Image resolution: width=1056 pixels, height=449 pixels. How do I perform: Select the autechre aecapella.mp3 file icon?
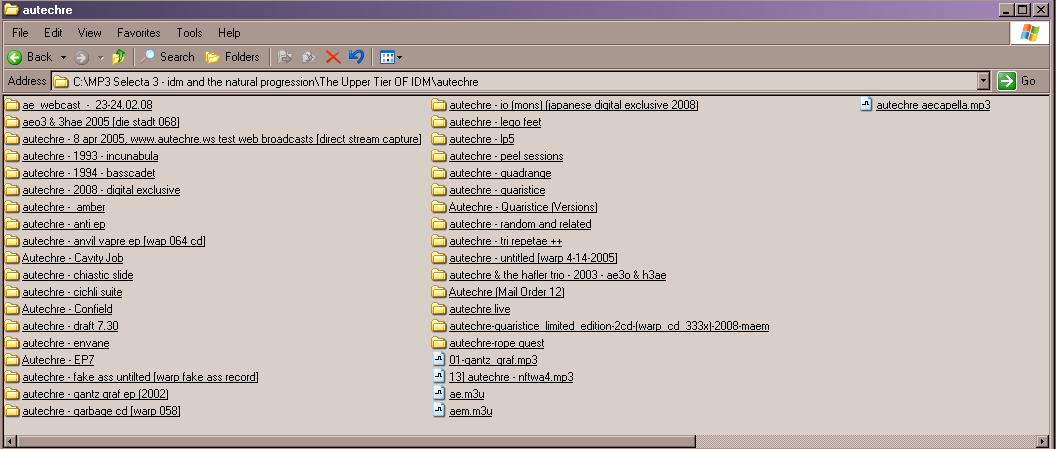[x=867, y=105]
